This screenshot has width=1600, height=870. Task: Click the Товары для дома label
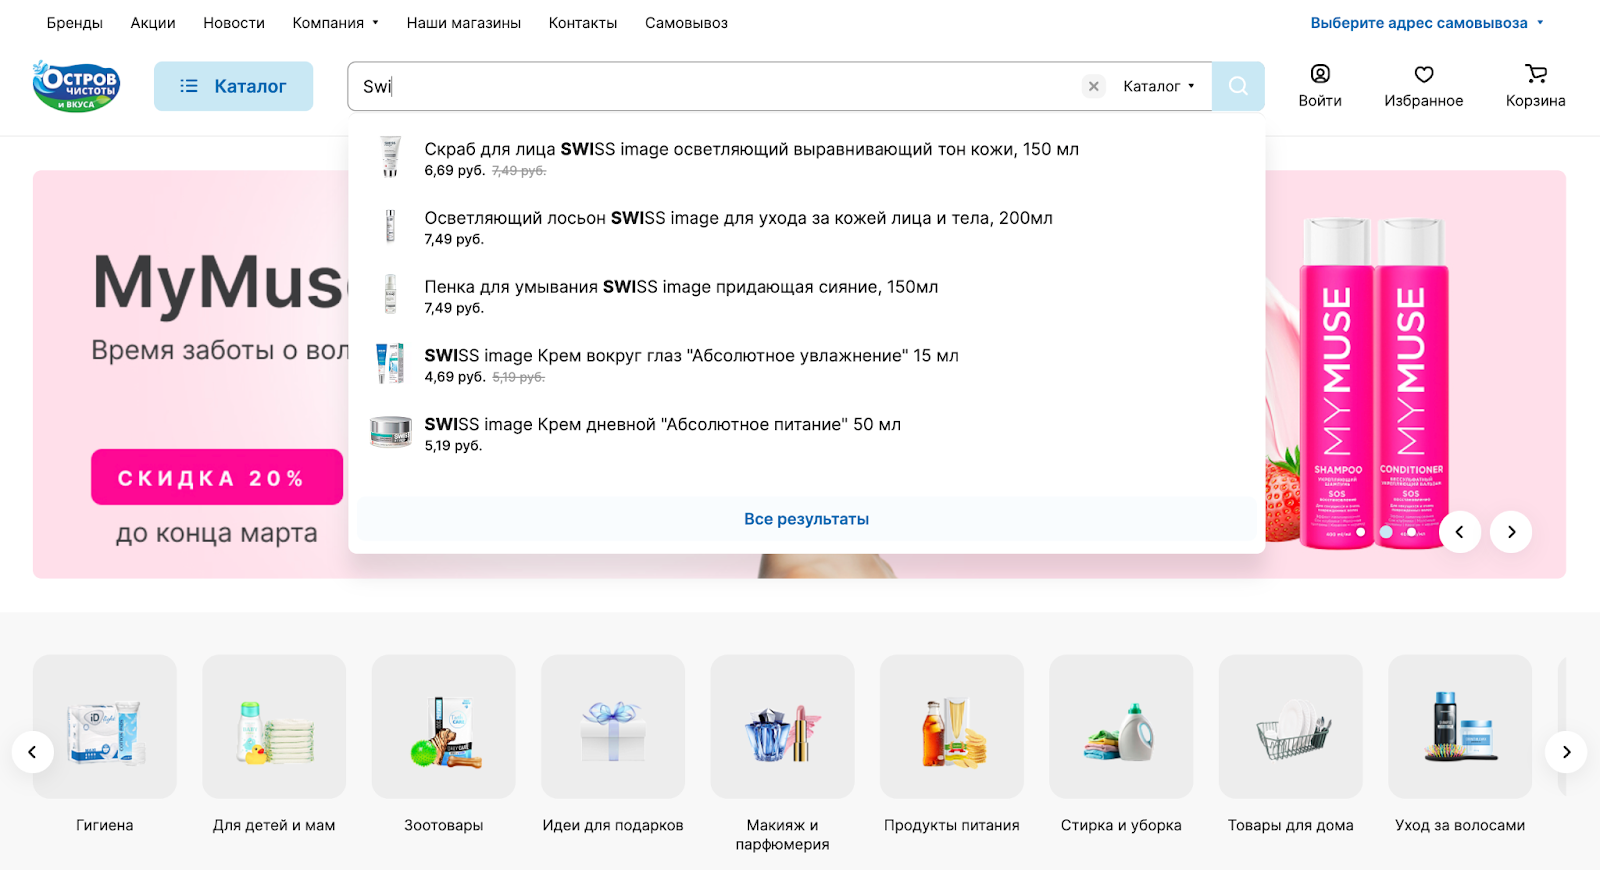pyautogui.click(x=1291, y=825)
